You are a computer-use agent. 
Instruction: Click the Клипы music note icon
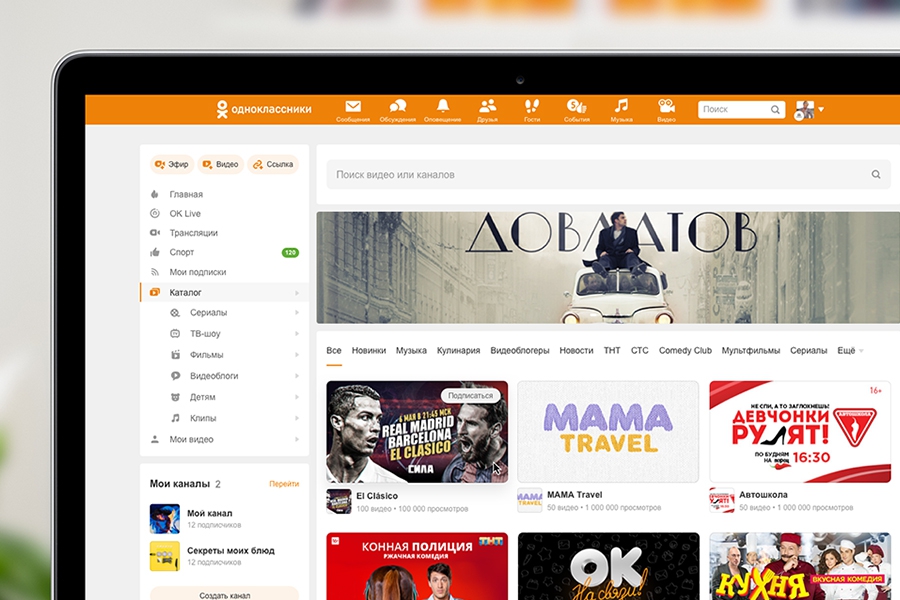coord(175,418)
